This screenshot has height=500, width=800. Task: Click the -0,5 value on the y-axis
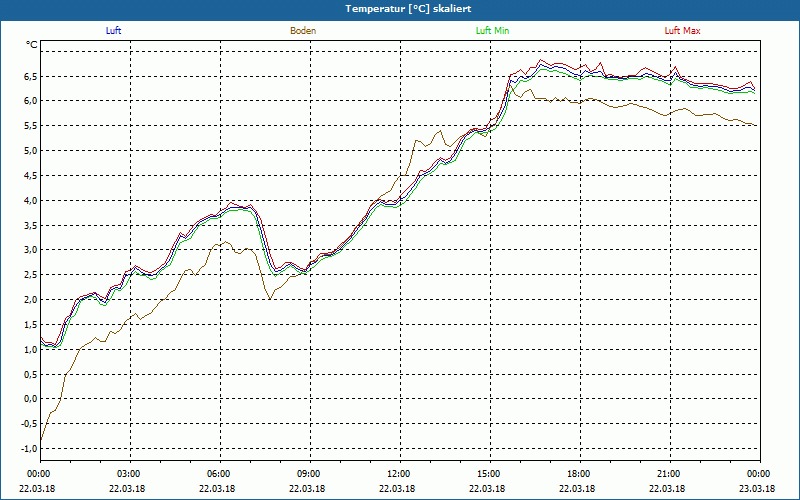[29, 424]
